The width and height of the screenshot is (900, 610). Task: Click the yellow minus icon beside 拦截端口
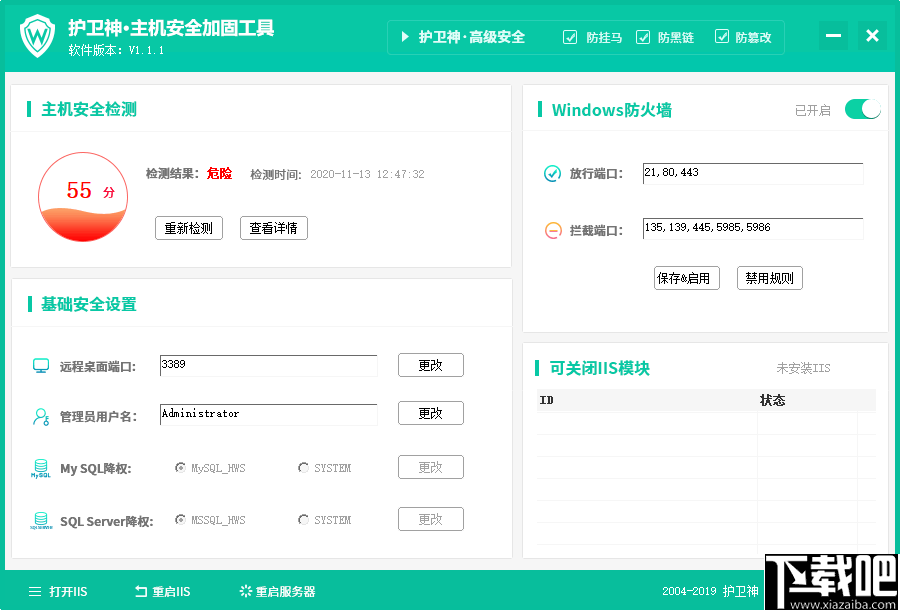pyautogui.click(x=552, y=229)
